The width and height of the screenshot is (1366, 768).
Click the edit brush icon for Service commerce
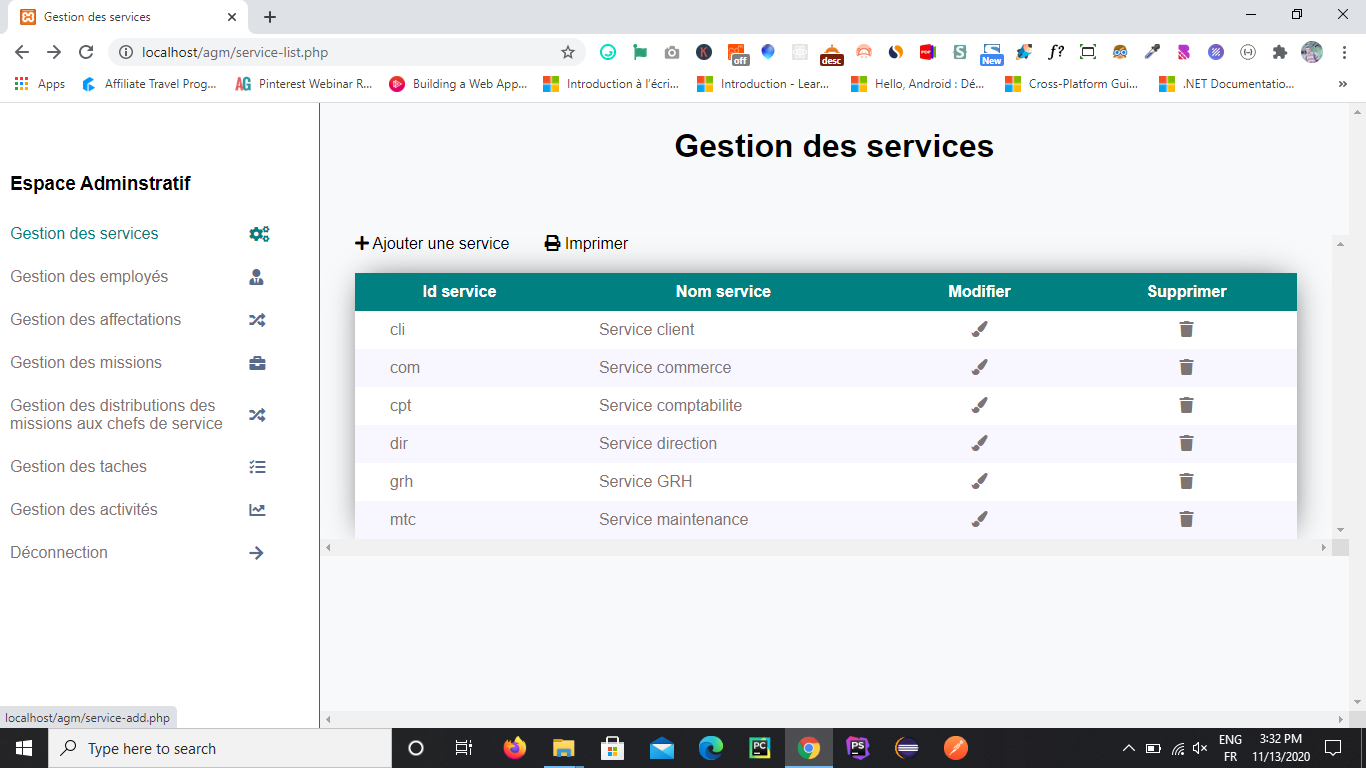[979, 367]
